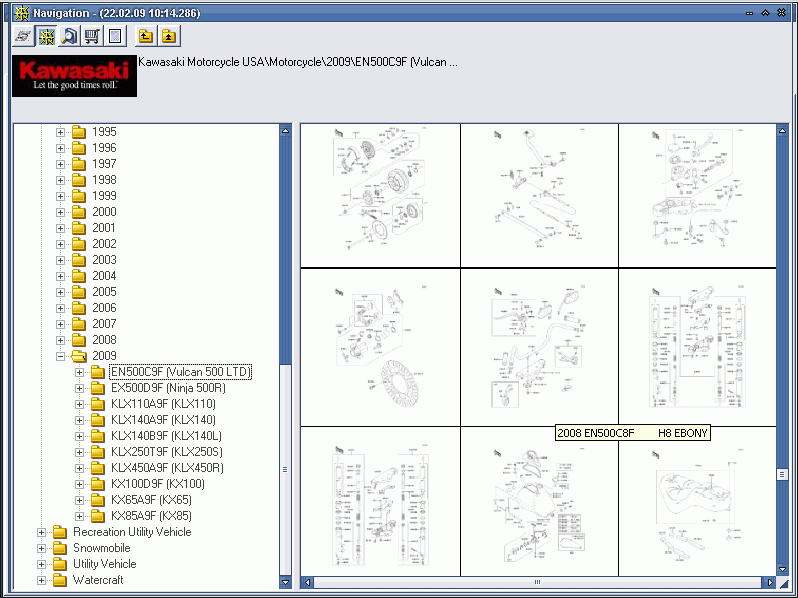This screenshot has height=598, width=798.
Task: Open the front master cylinder diagram thumbnail
Action: 697,195
